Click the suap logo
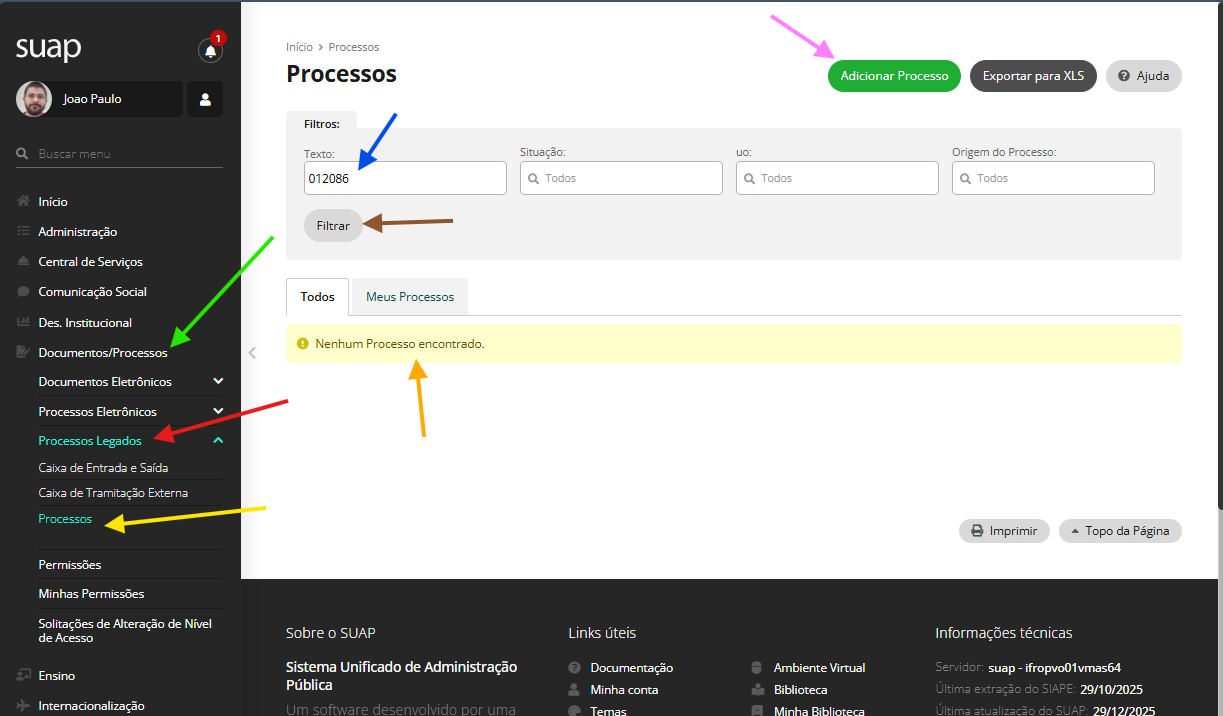The image size is (1223, 716). (x=48, y=48)
